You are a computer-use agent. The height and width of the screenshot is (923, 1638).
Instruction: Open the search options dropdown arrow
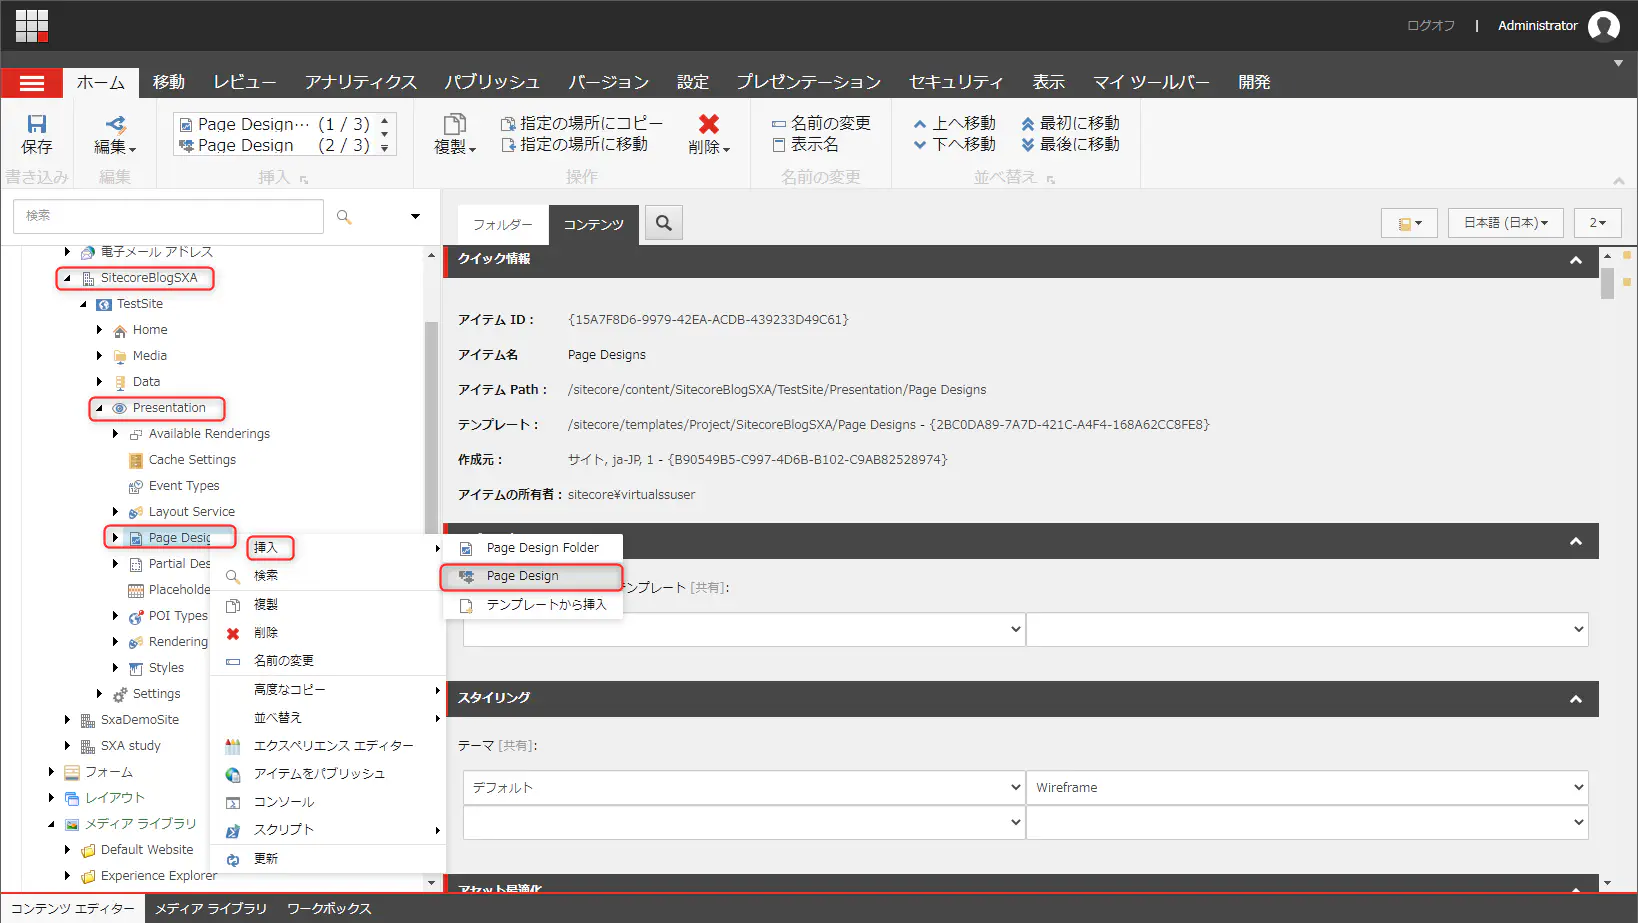pyautogui.click(x=416, y=217)
